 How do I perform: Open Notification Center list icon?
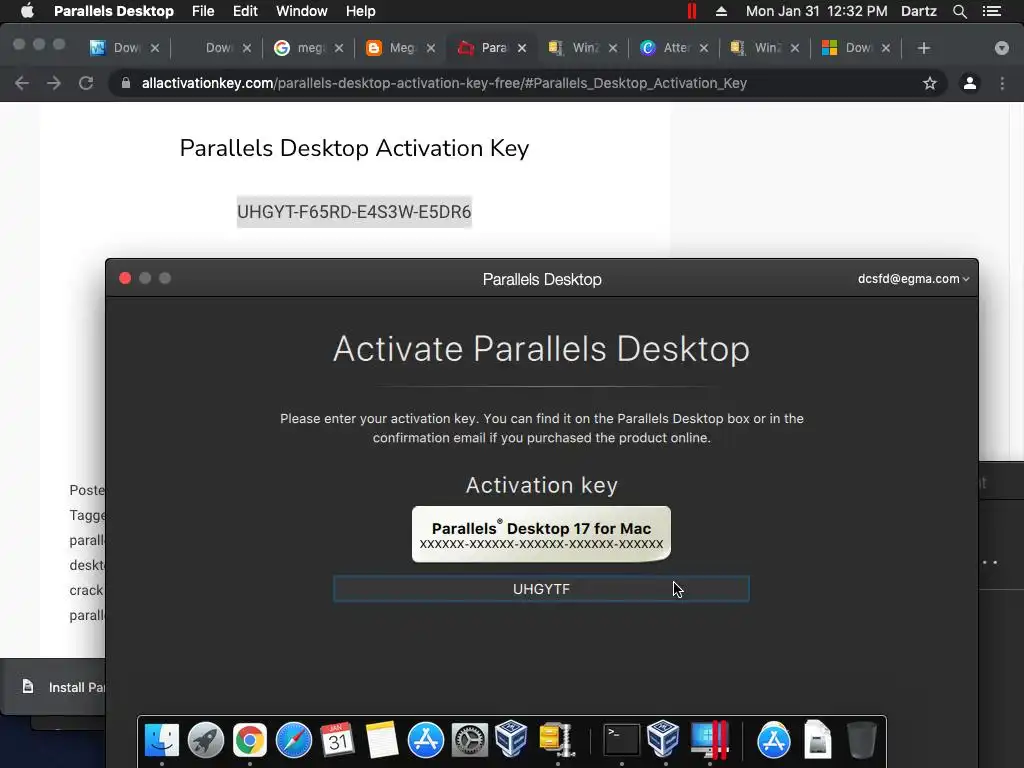point(991,11)
